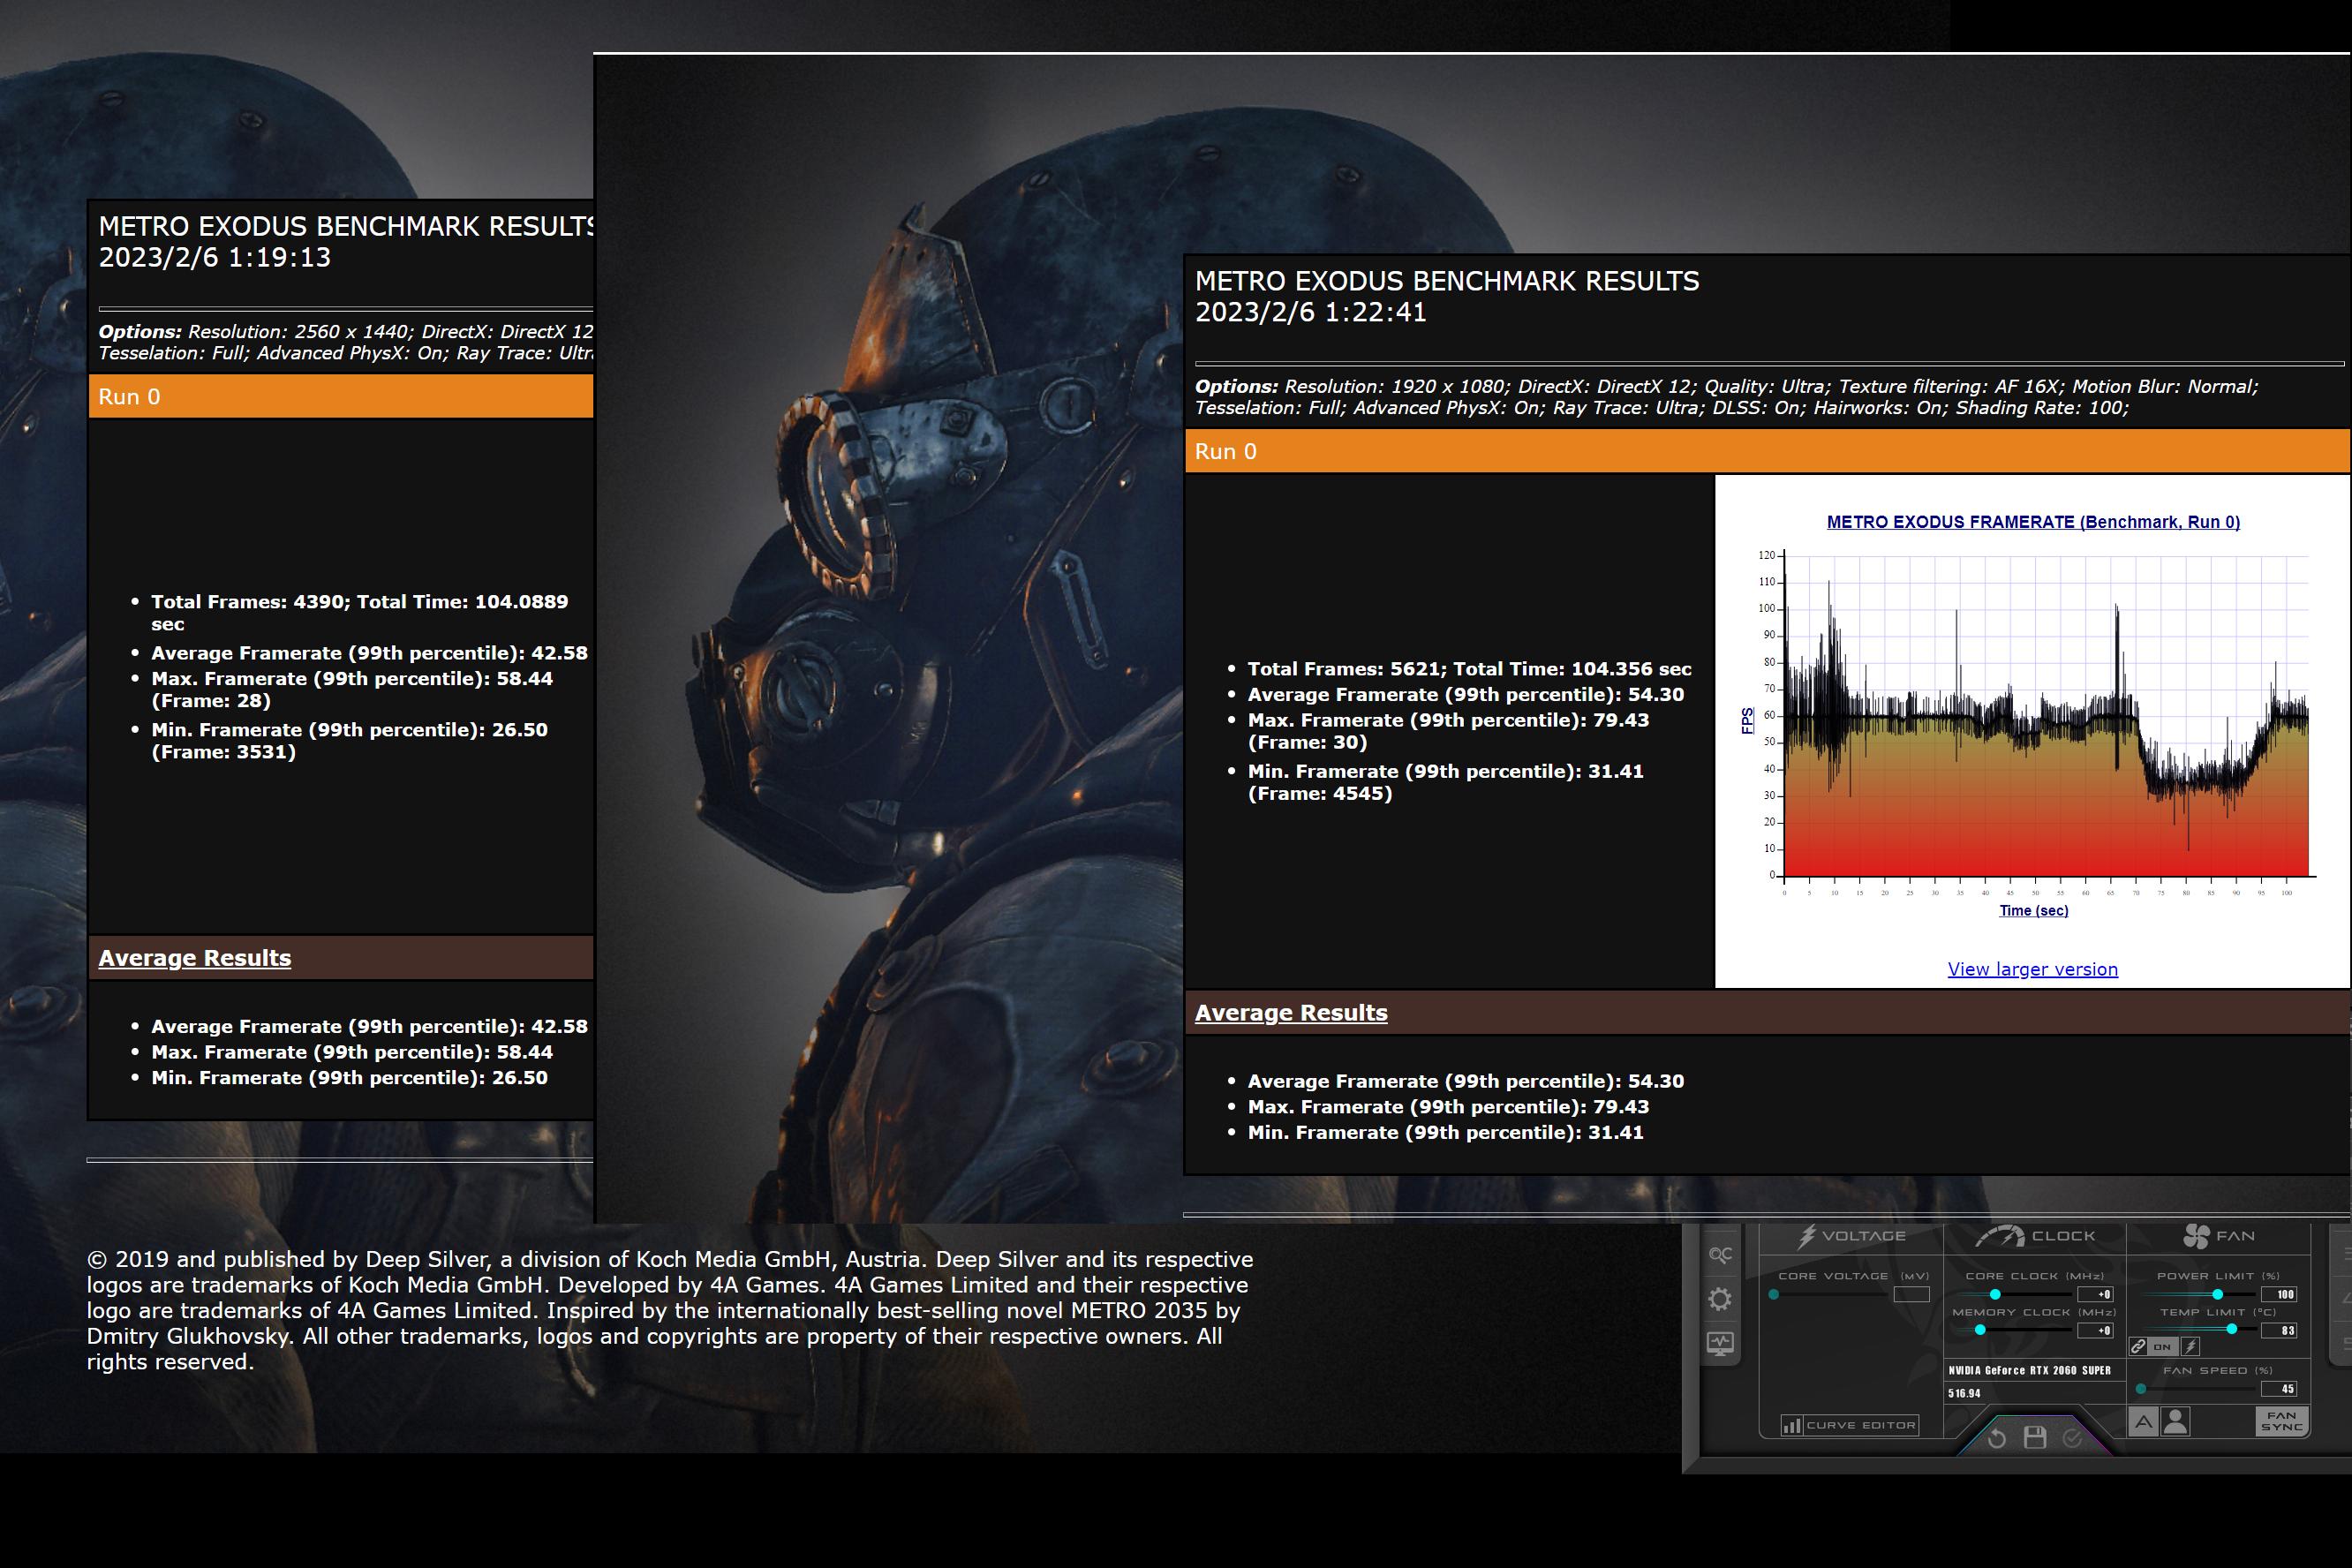Click the Core Clock slider handle
Image resolution: width=2352 pixels, height=1568 pixels.
pyautogui.click(x=1995, y=1294)
